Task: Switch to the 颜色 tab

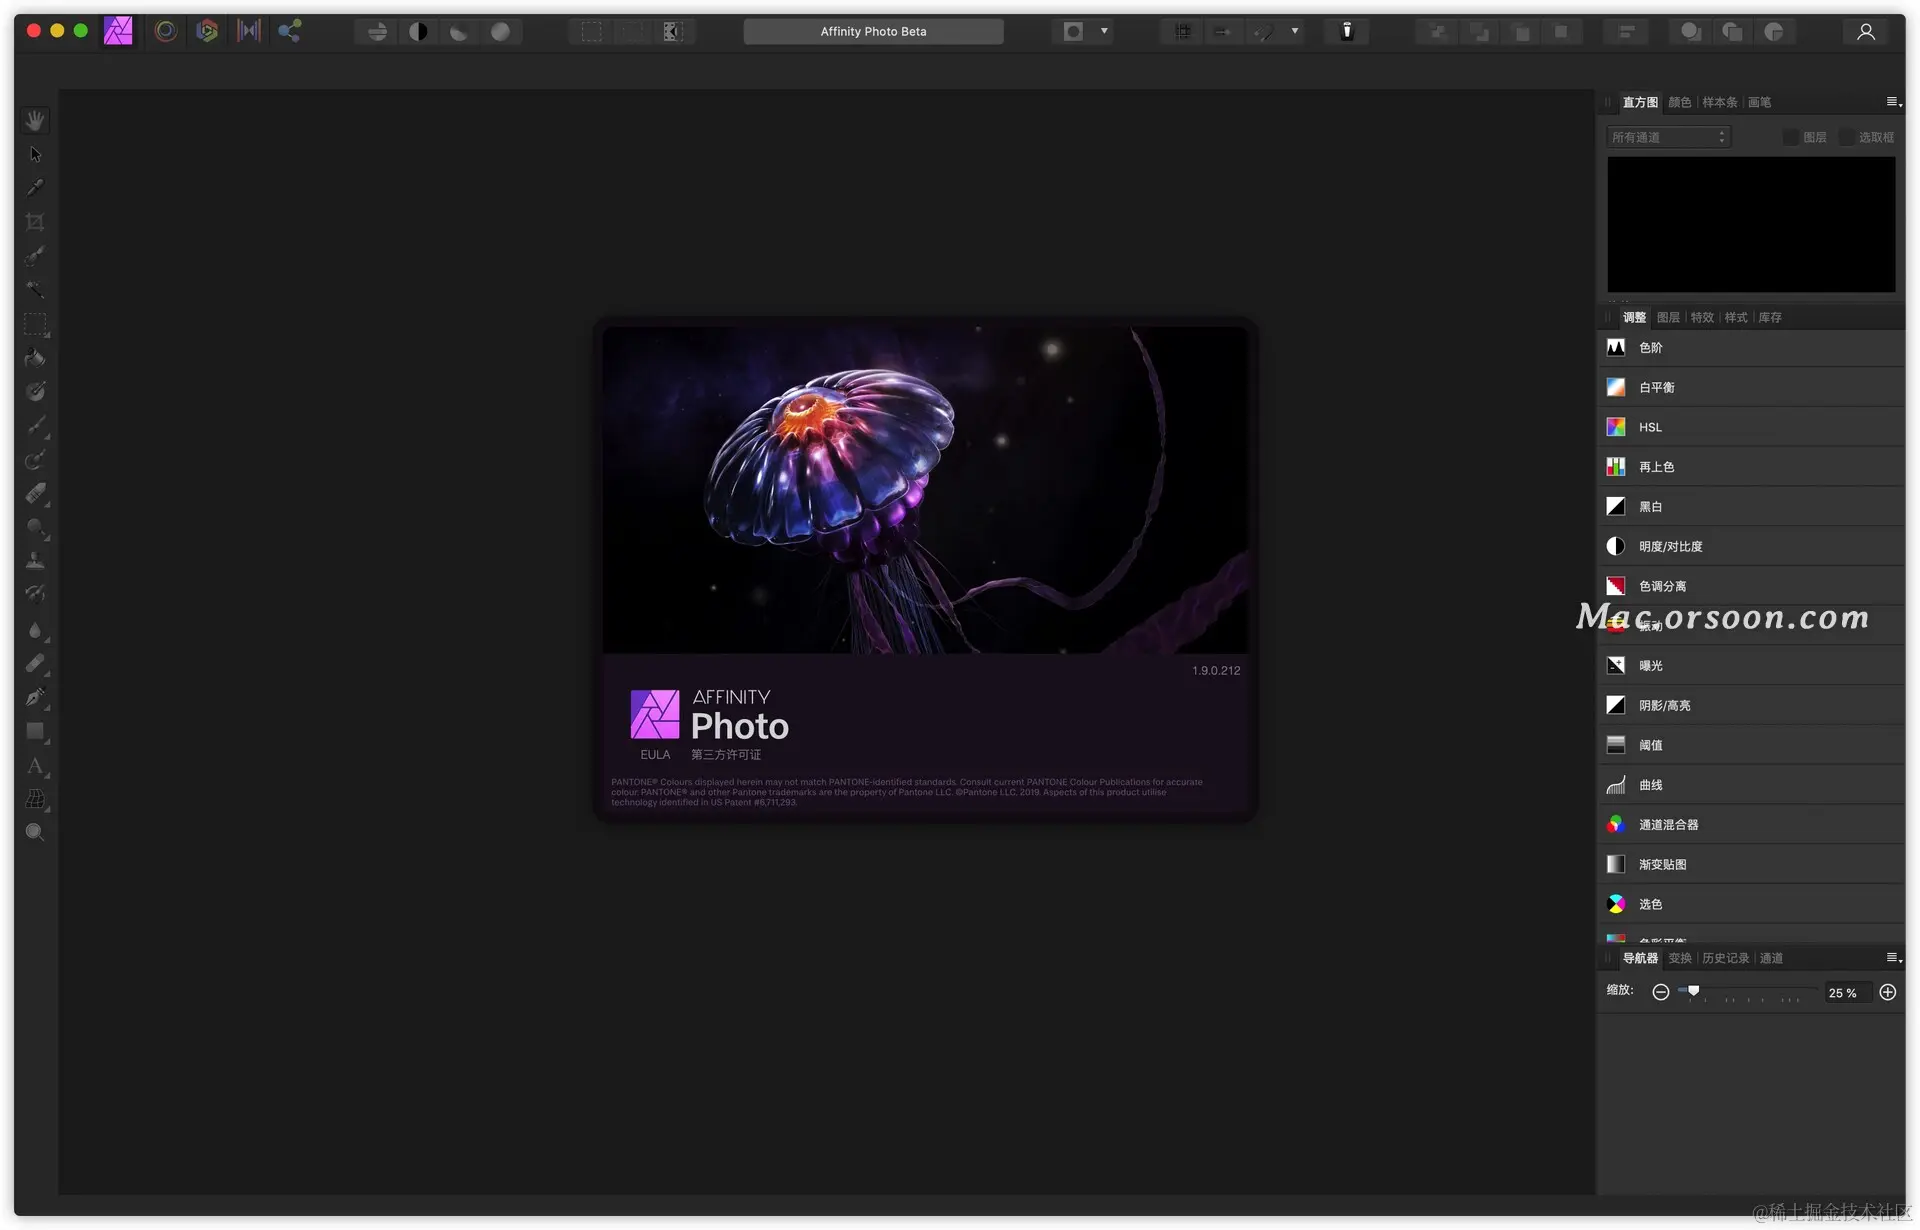Action: [x=1680, y=102]
